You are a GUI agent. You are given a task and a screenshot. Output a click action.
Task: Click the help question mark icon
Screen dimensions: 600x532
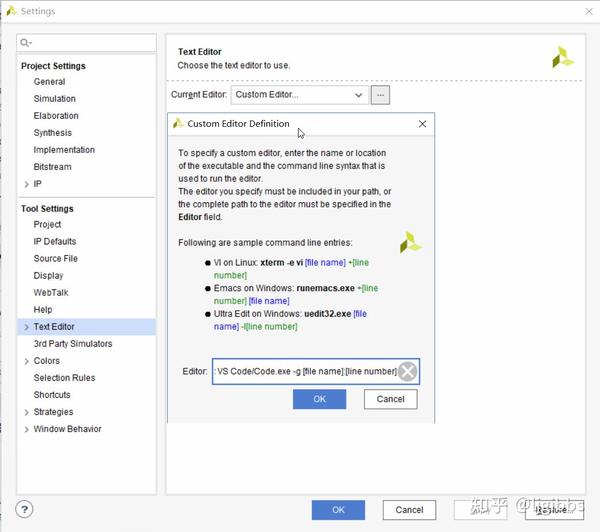tap(24, 509)
